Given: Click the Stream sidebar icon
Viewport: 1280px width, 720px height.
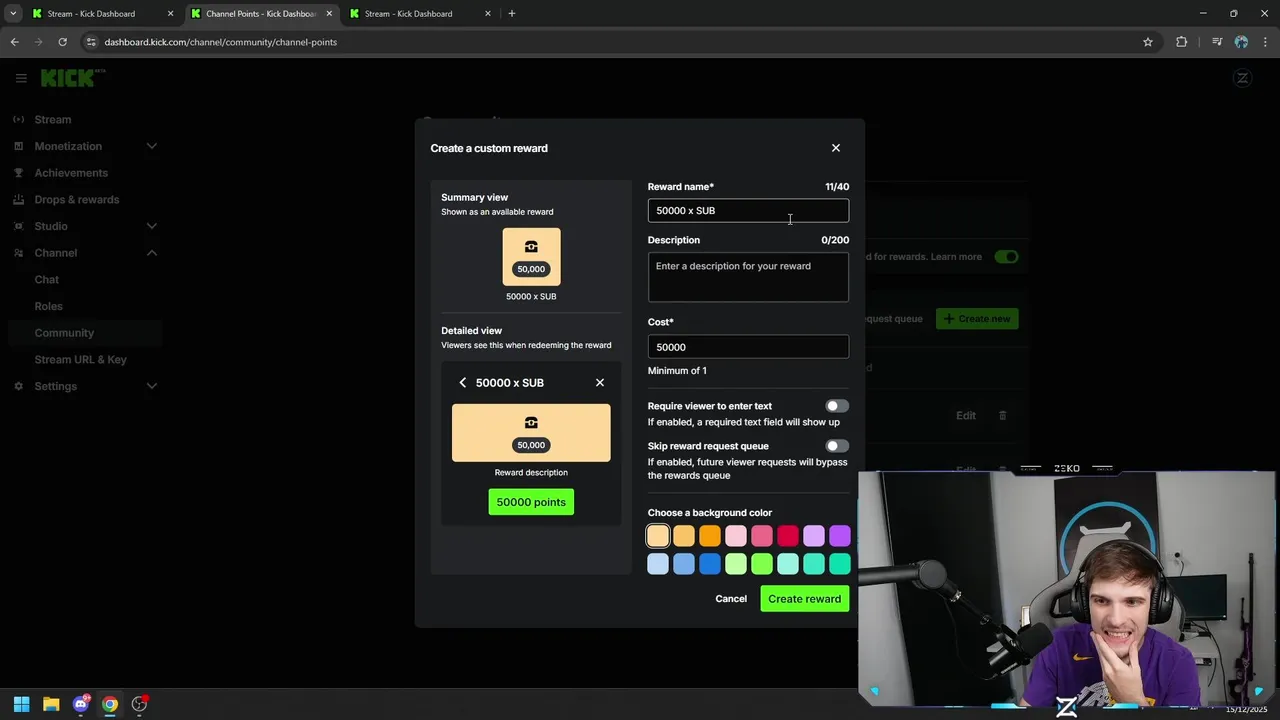Looking at the screenshot, I should 18,120.
